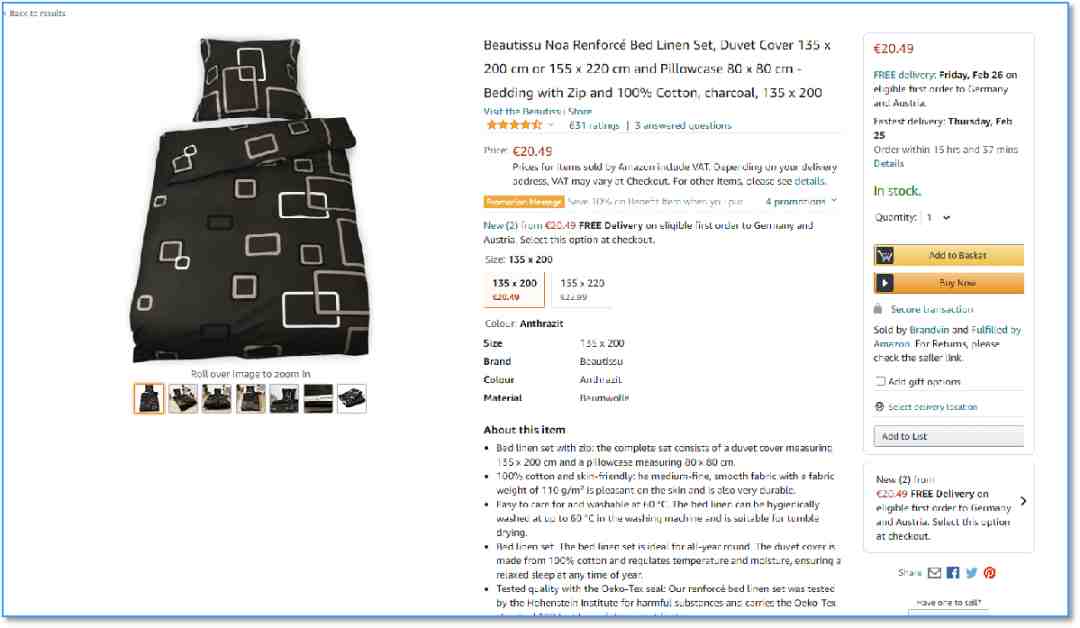
Task: Select the 135 x 200 size option
Action: 514,289
